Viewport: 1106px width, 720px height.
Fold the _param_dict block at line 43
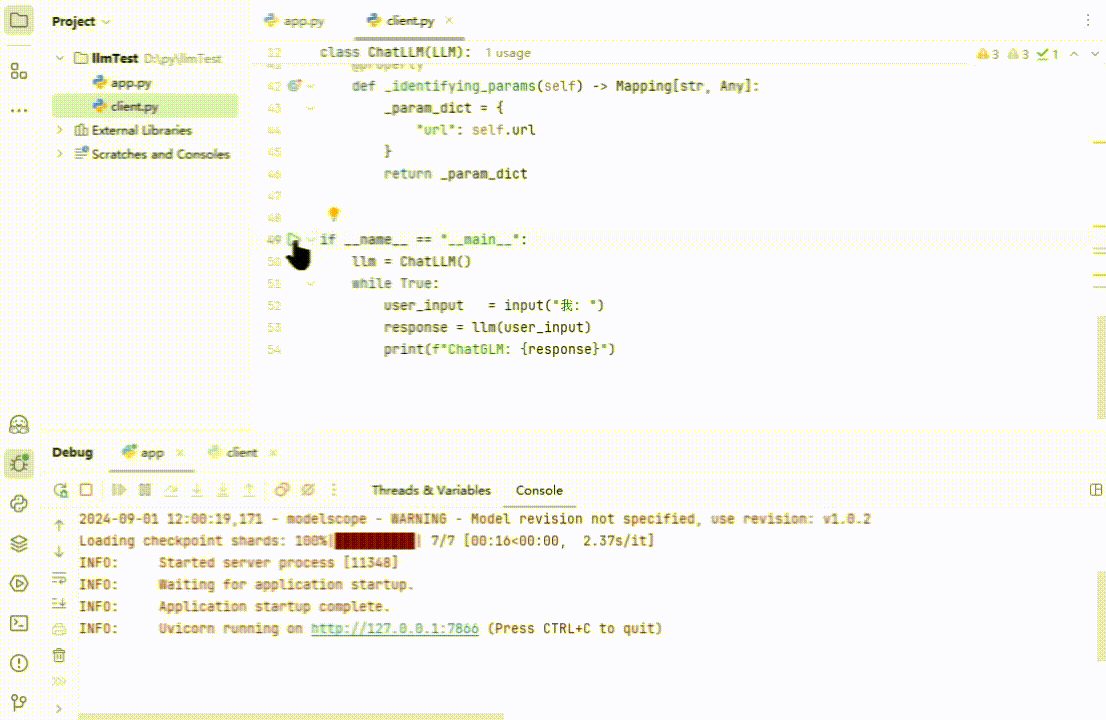(310, 108)
